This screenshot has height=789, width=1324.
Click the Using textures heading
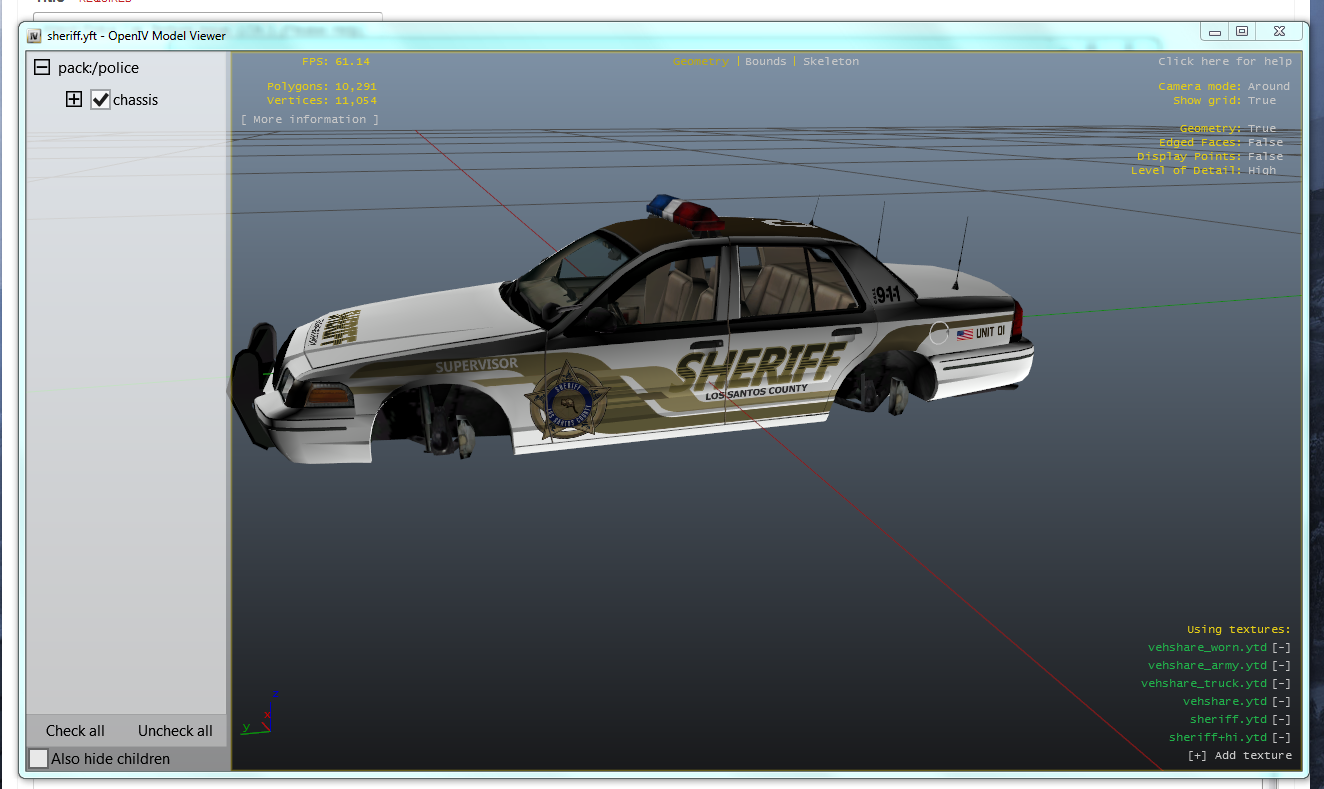(x=1239, y=630)
